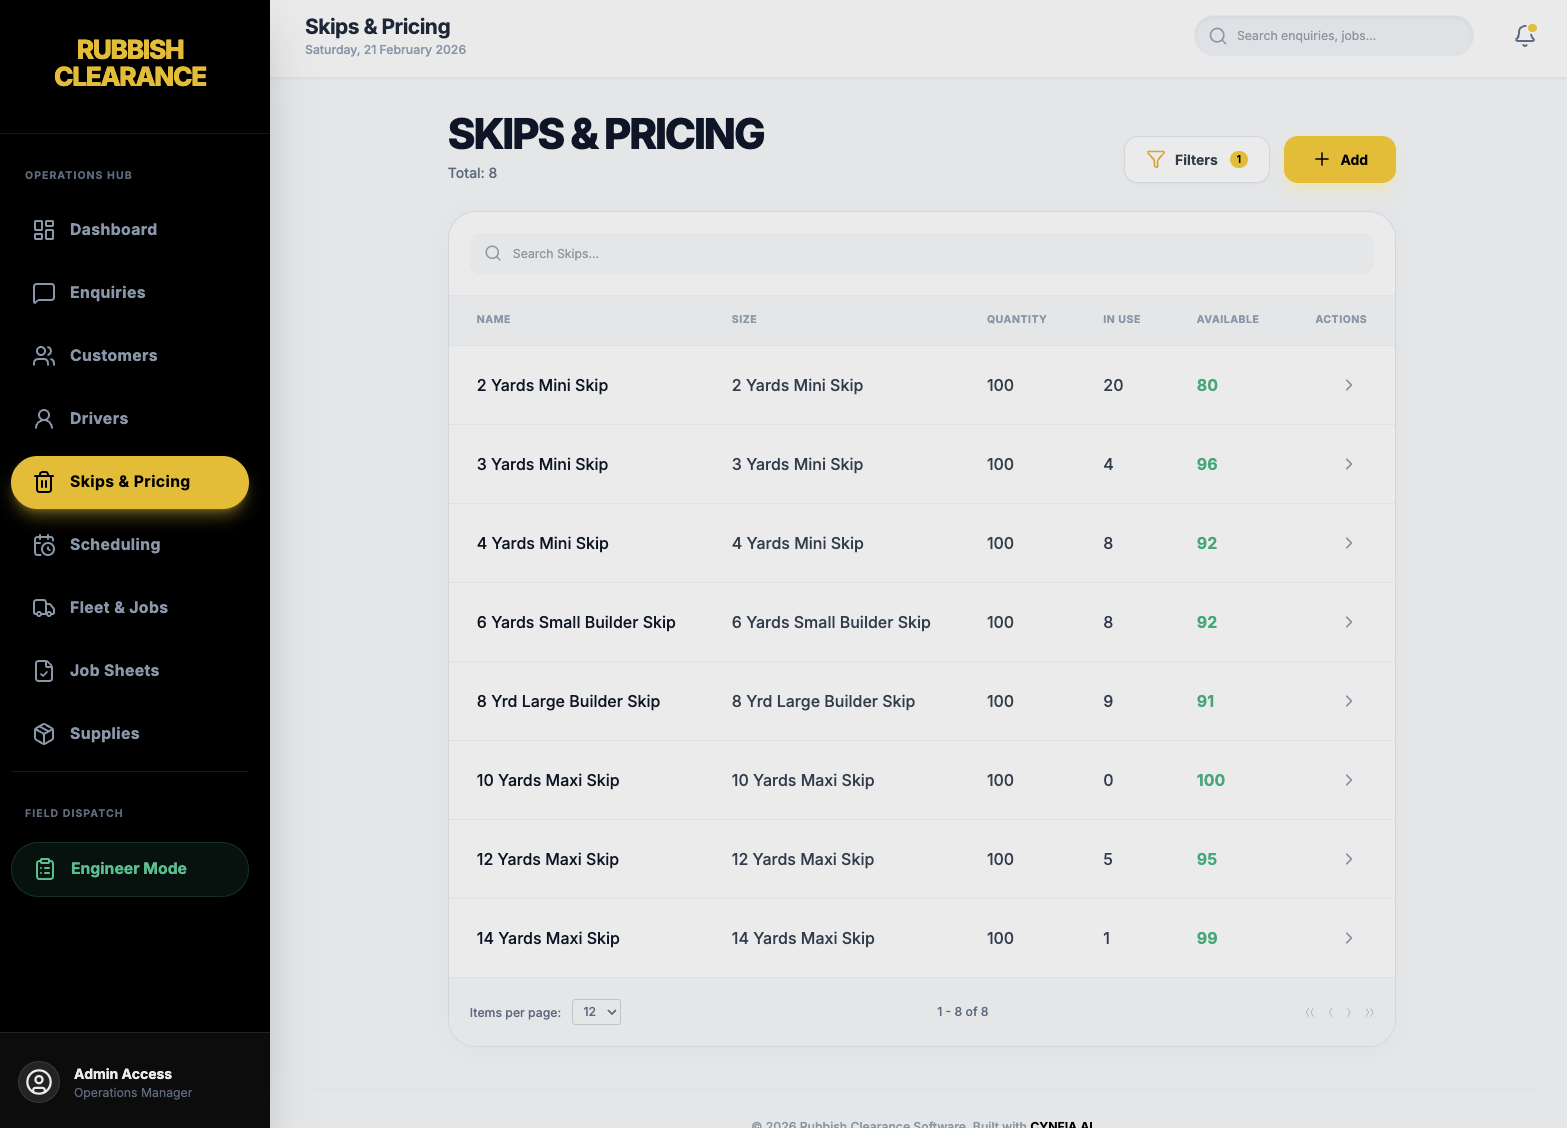Select the Fleet & Jobs truck icon

(x=43, y=607)
